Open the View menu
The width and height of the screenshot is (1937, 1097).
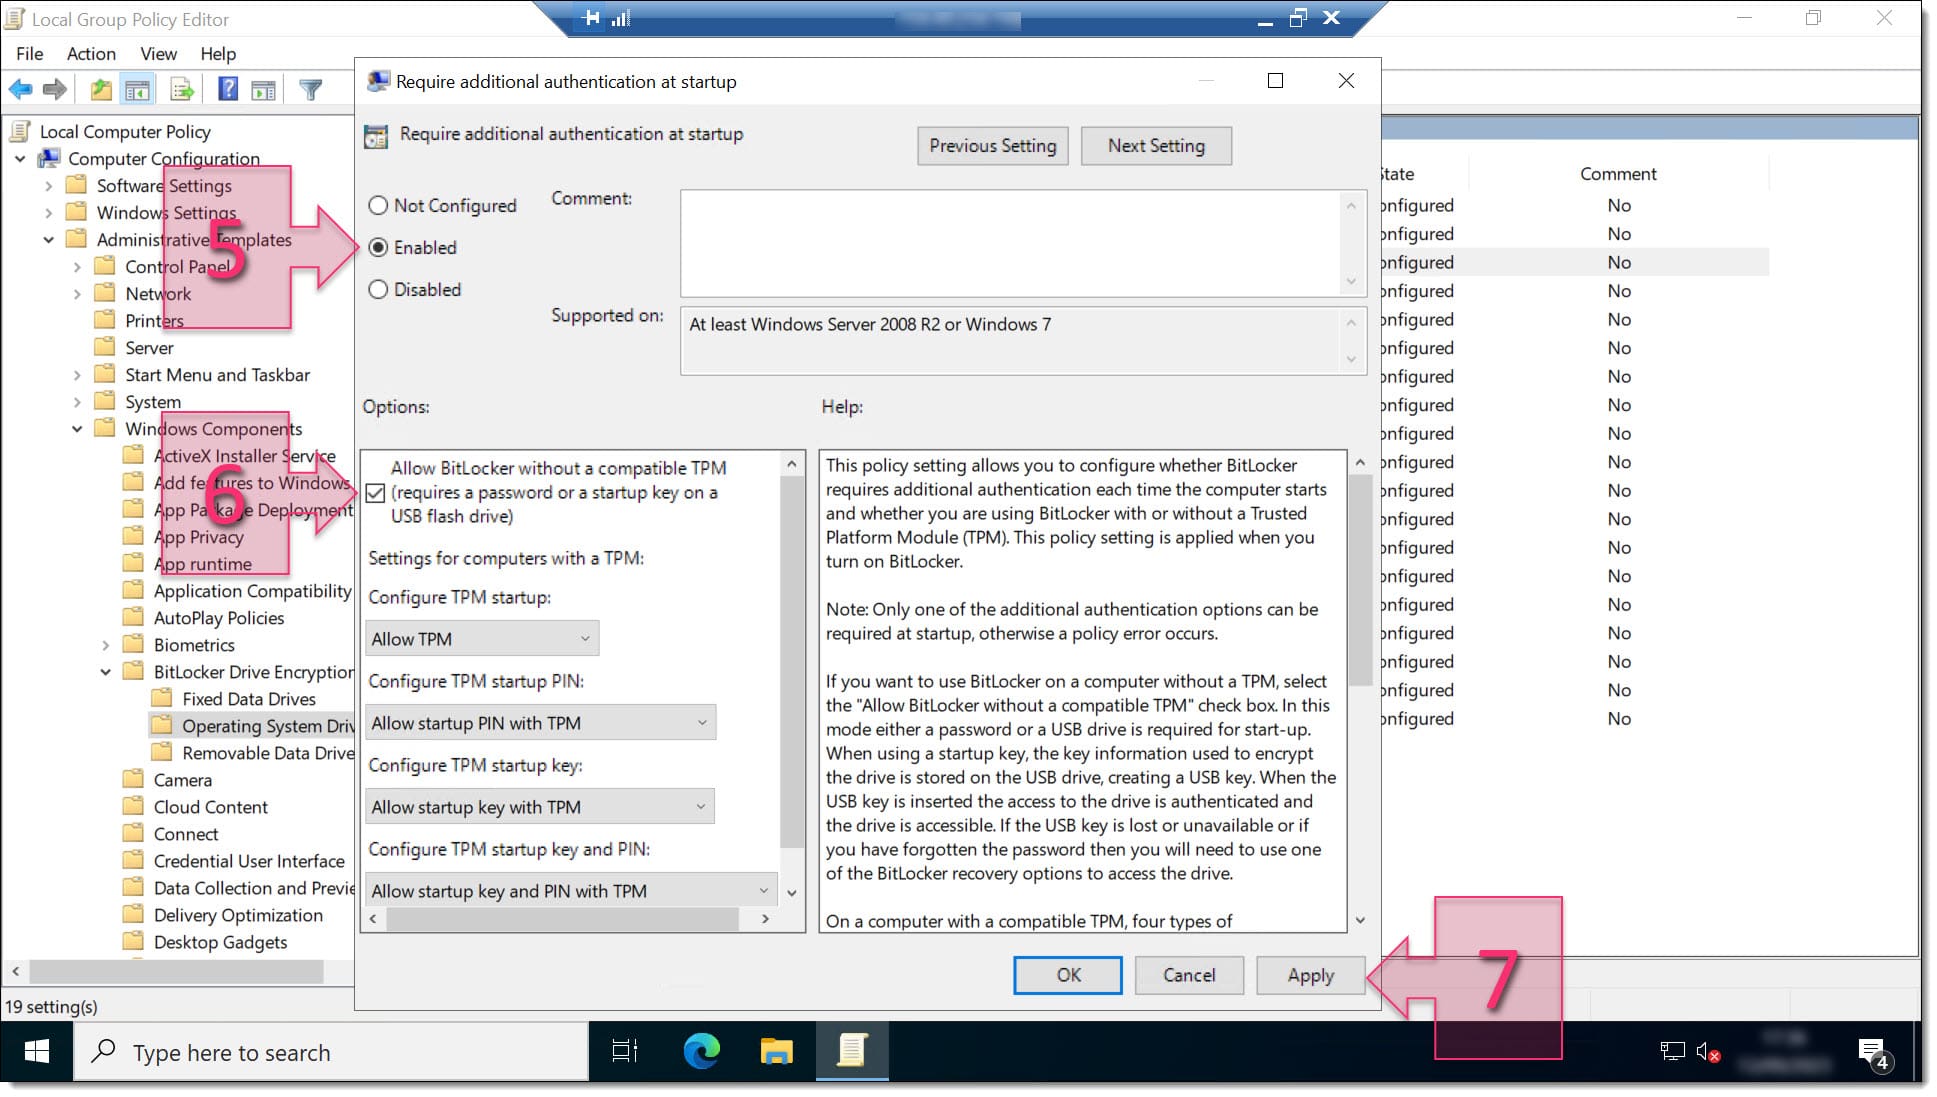(x=158, y=54)
